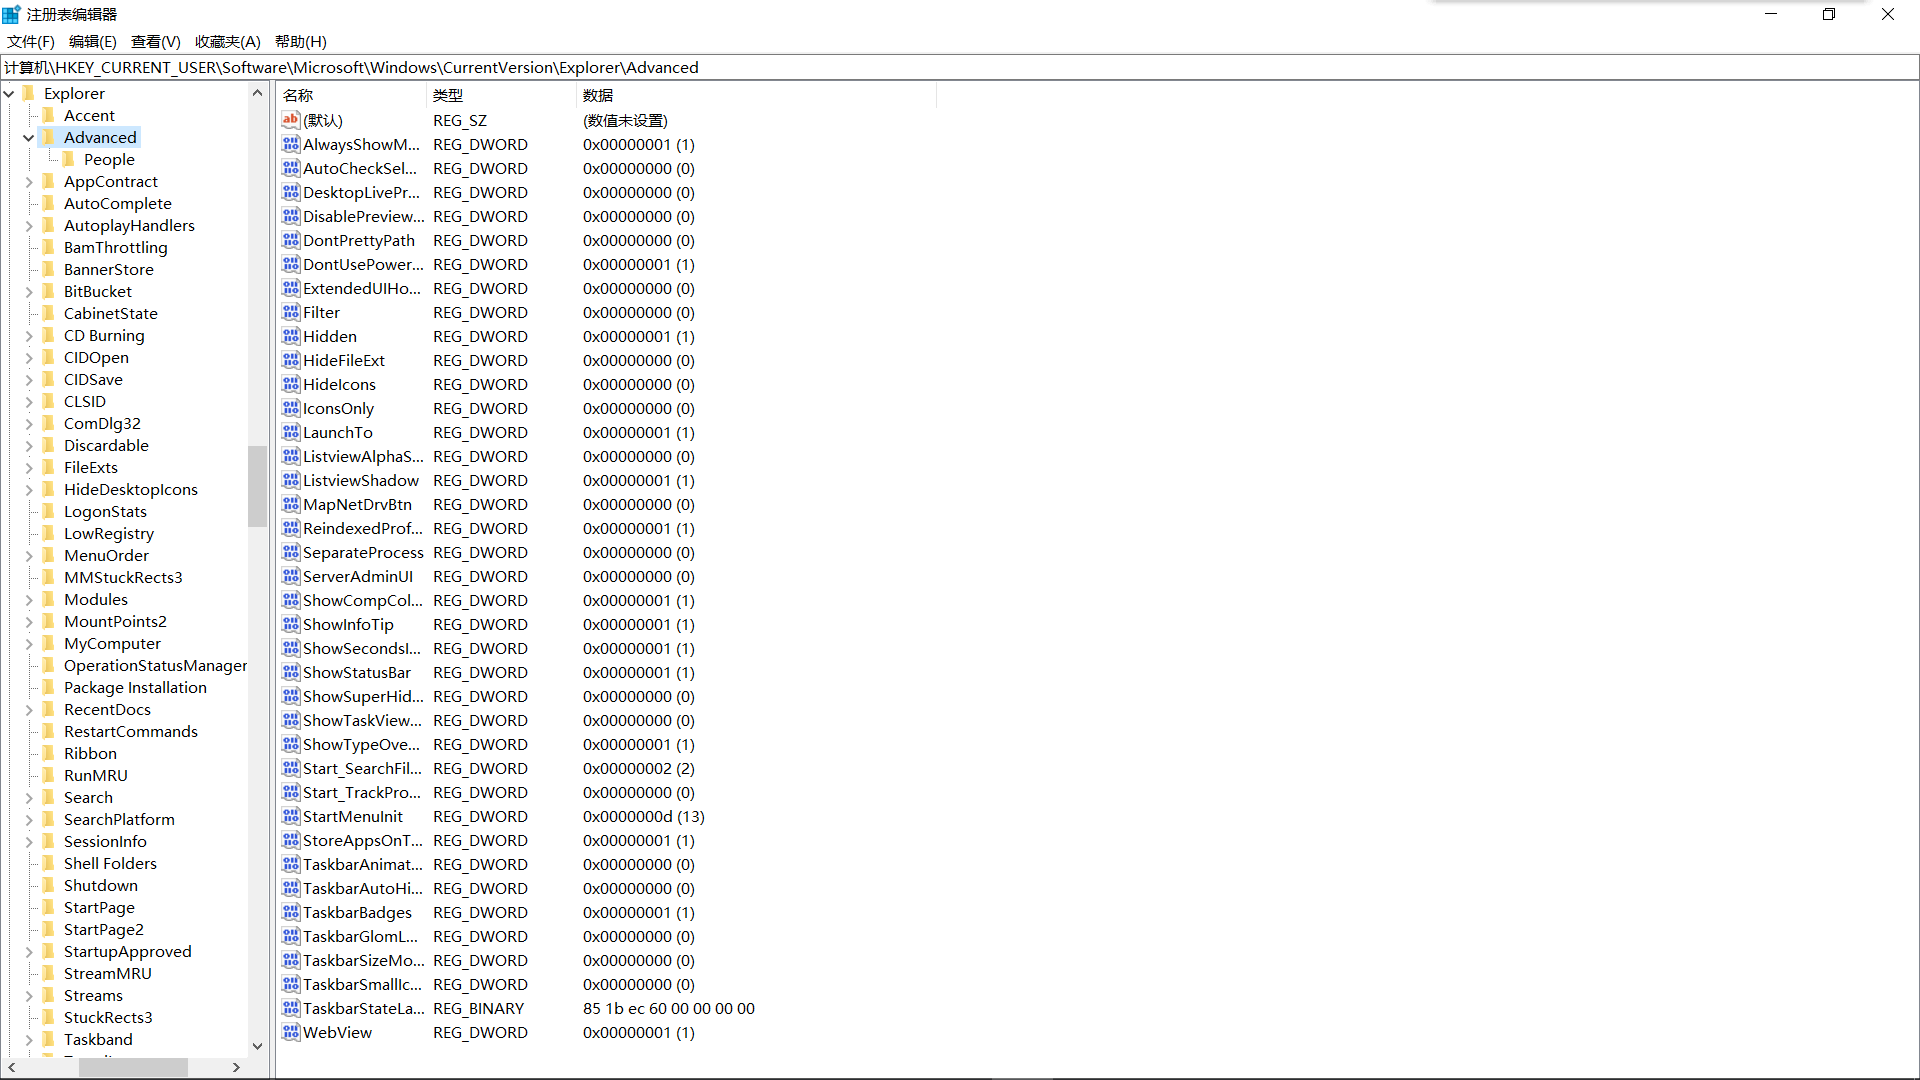Expand the BitBucket key
The image size is (1920, 1080).
coord(28,292)
